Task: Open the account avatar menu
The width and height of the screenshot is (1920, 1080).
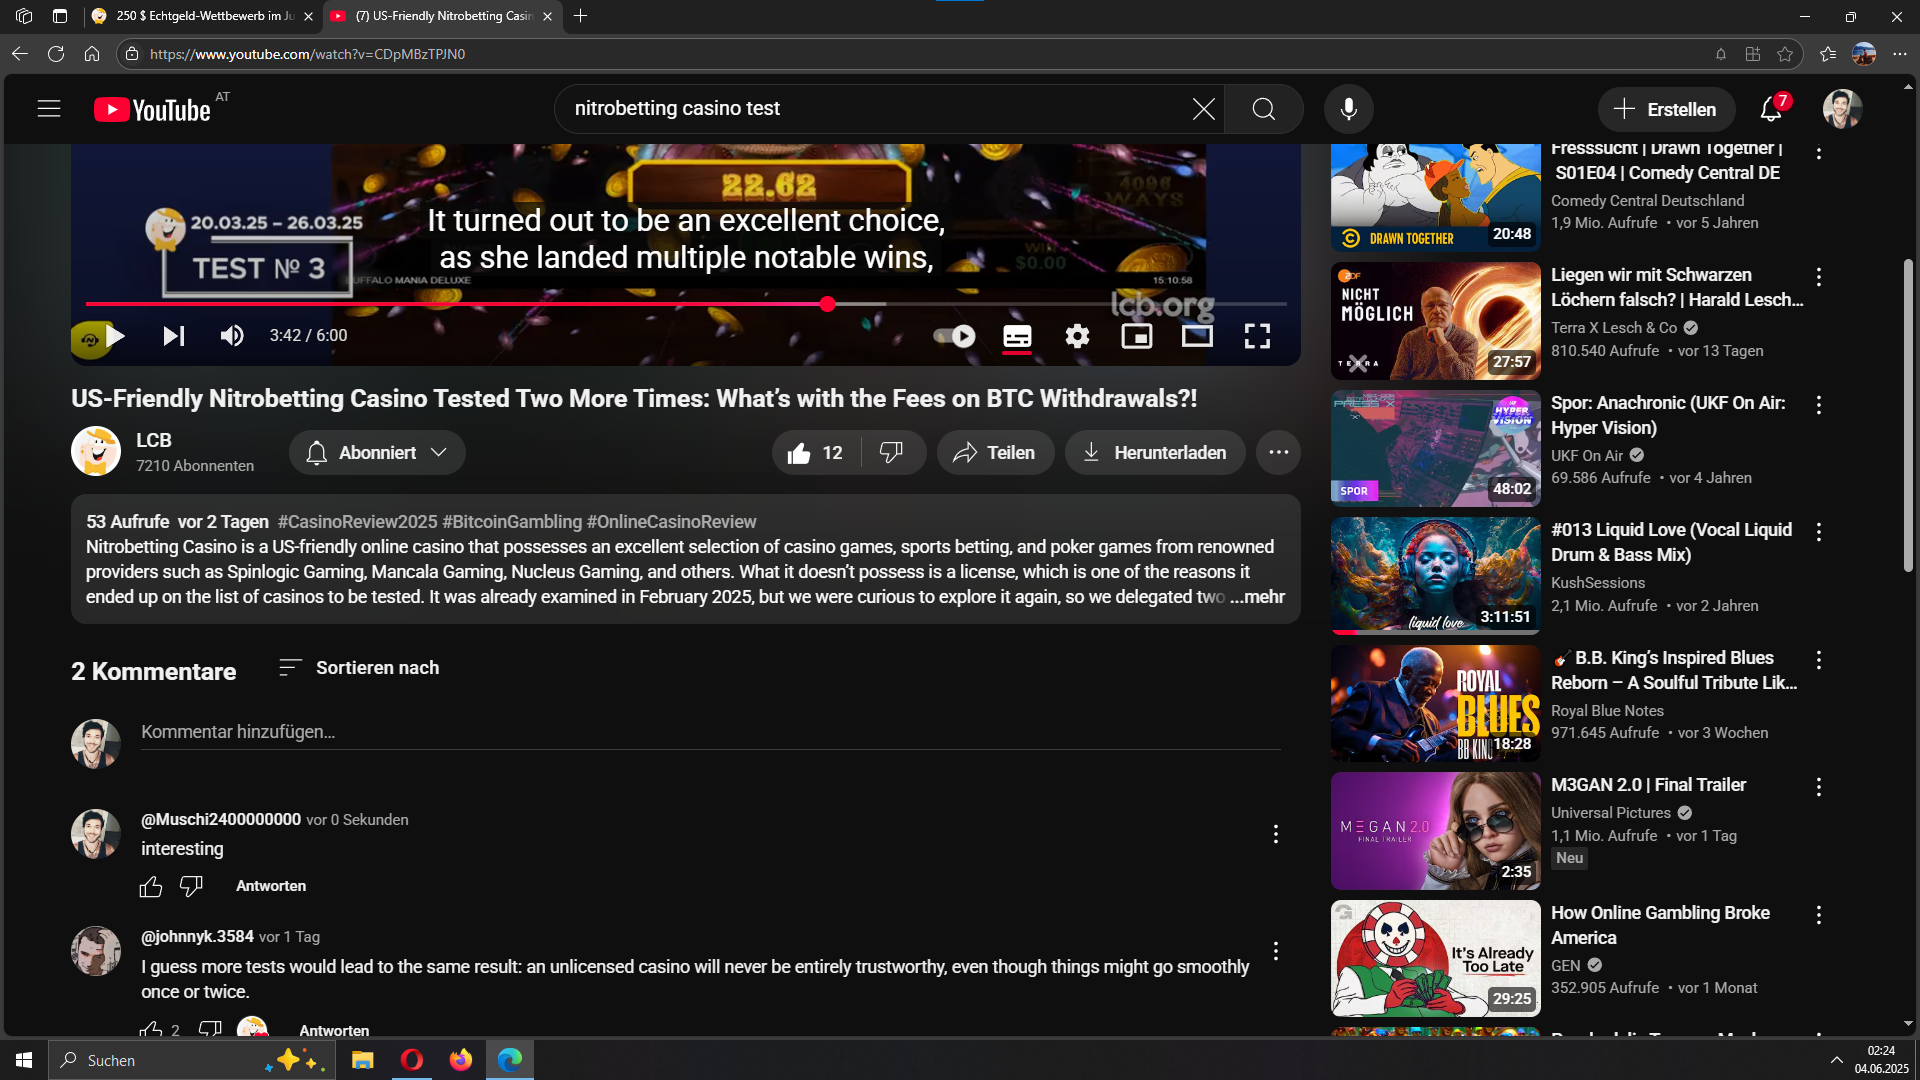Action: coord(1842,109)
